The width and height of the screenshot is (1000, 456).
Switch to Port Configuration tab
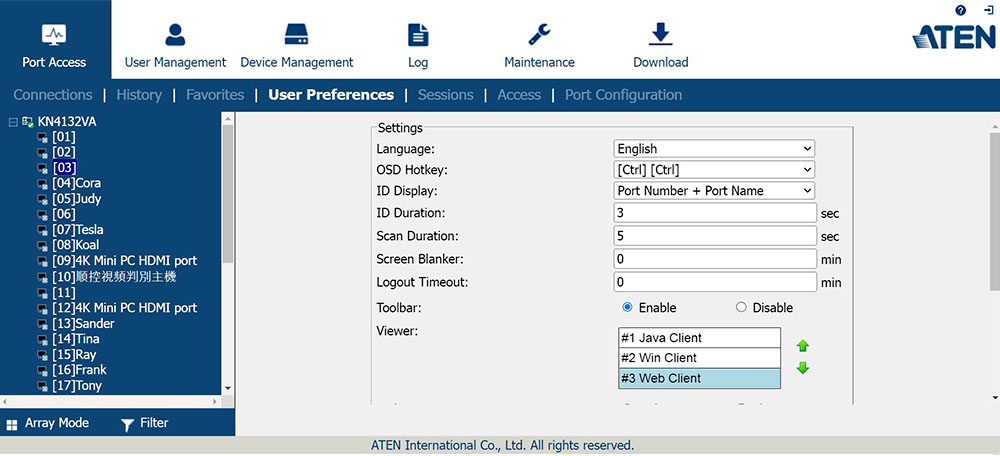[x=623, y=95]
